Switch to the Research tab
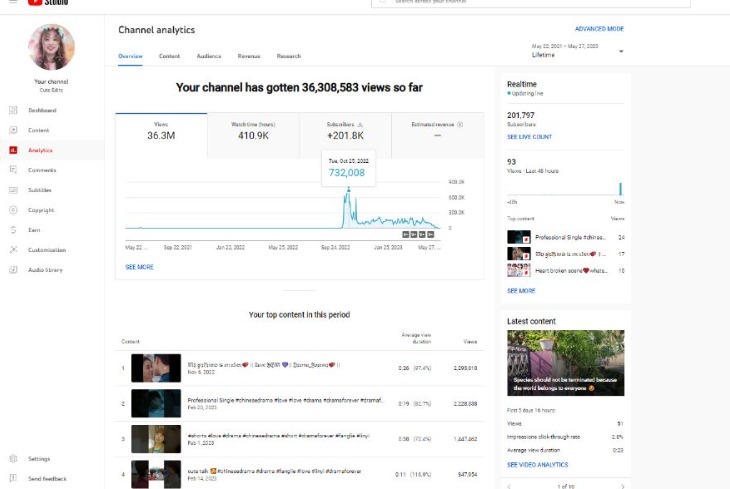The width and height of the screenshot is (730, 489). [289, 56]
